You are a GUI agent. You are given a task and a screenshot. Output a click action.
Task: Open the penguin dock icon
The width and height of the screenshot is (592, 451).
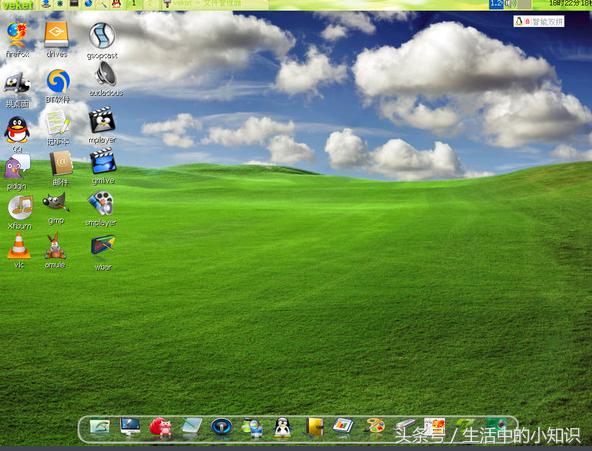point(282,428)
